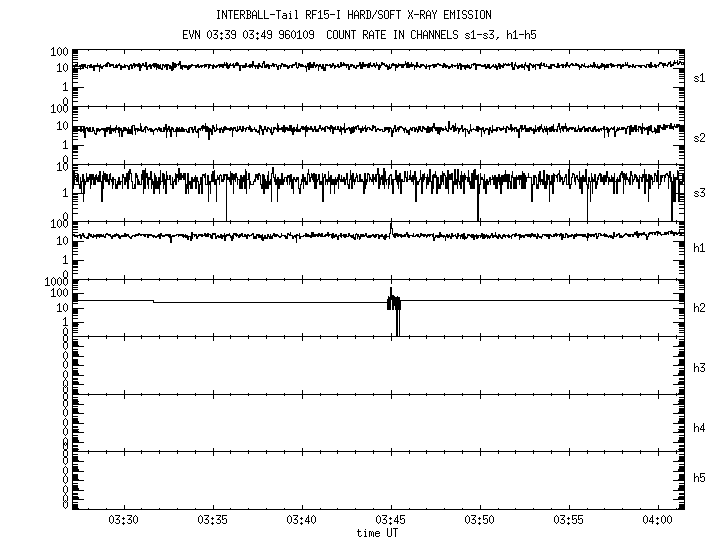Click the "time UT" axis title
The width and height of the screenshot is (720, 550).
click(x=377, y=534)
